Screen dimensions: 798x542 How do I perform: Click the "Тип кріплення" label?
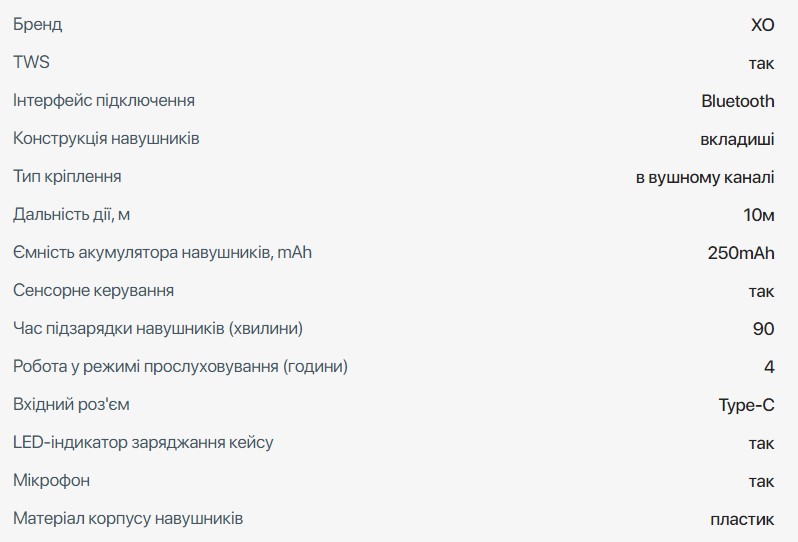67,176
